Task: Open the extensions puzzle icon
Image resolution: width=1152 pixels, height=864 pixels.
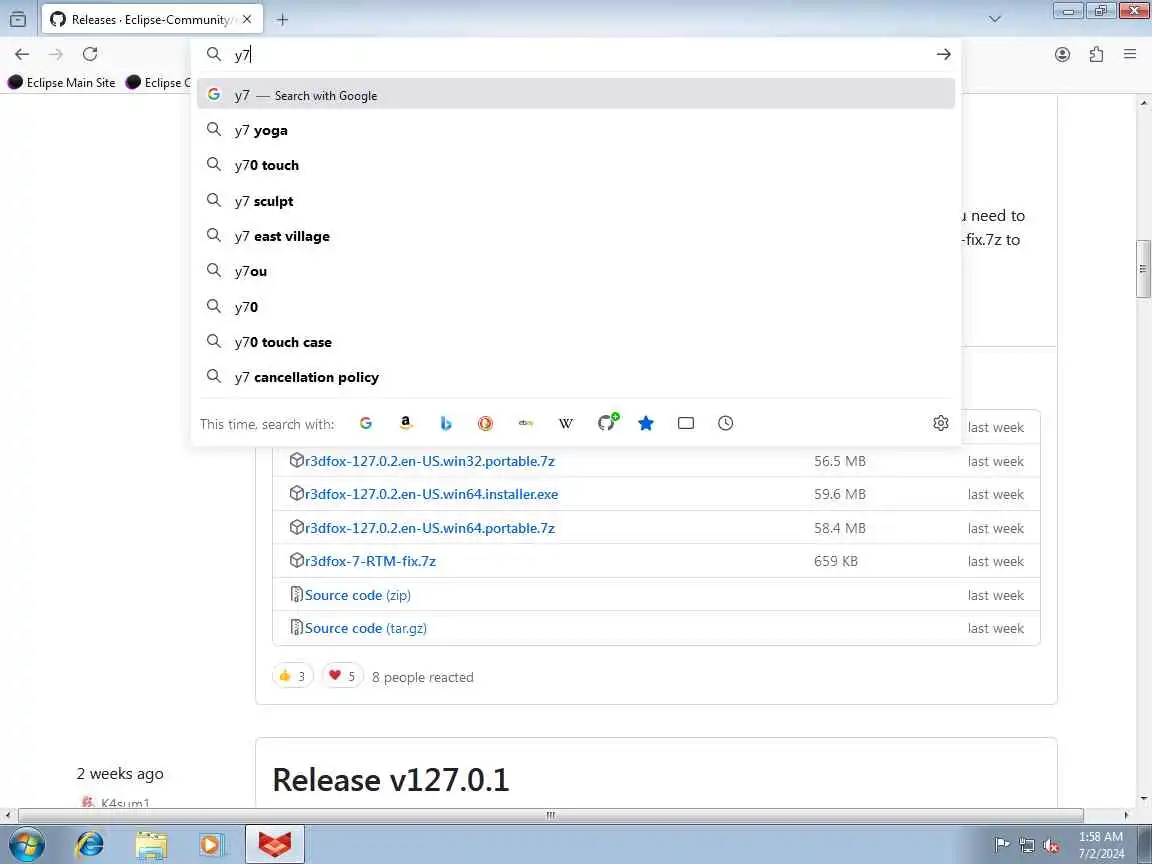Action: [1096, 54]
